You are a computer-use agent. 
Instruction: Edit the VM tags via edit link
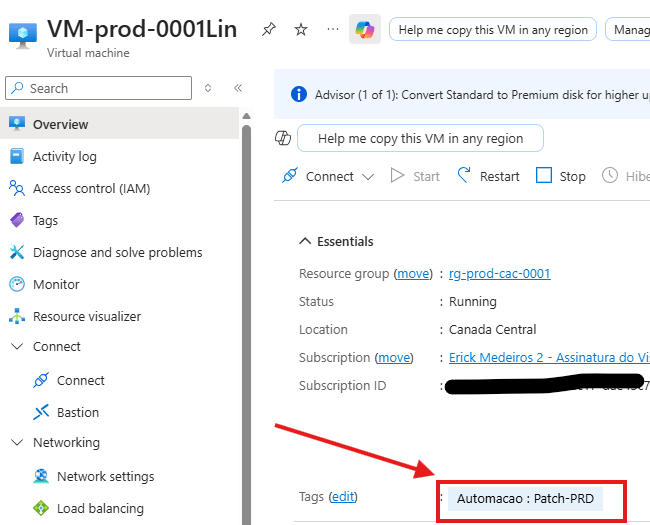coord(343,497)
